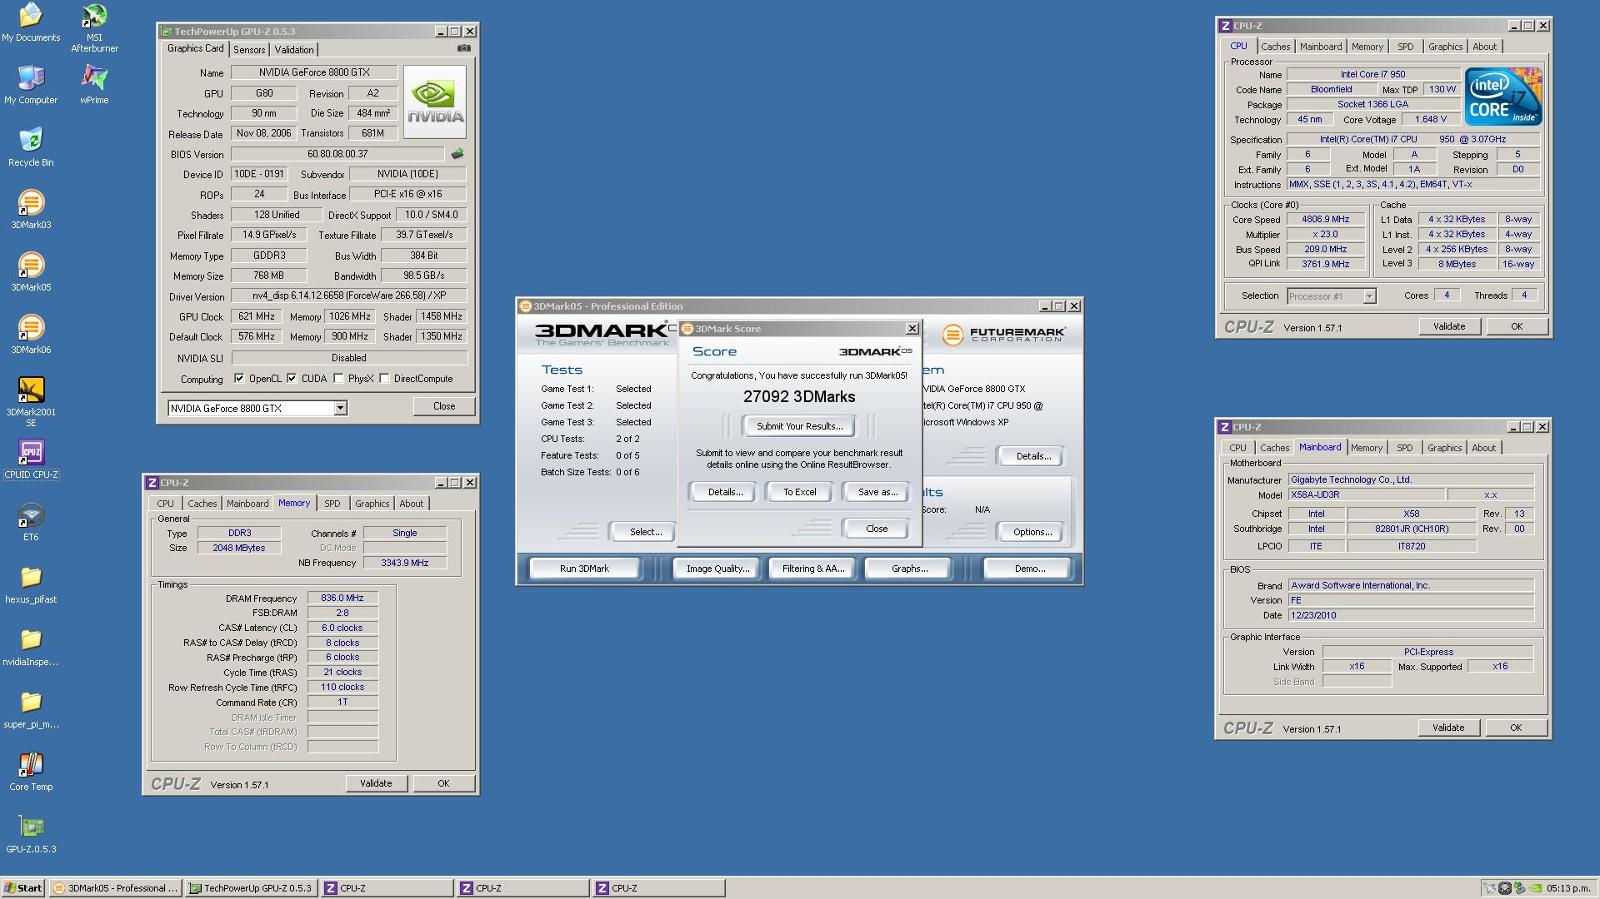Click GPU-Z BIOS Version field
Viewport: 1600px width, 899px height.
click(x=337, y=154)
